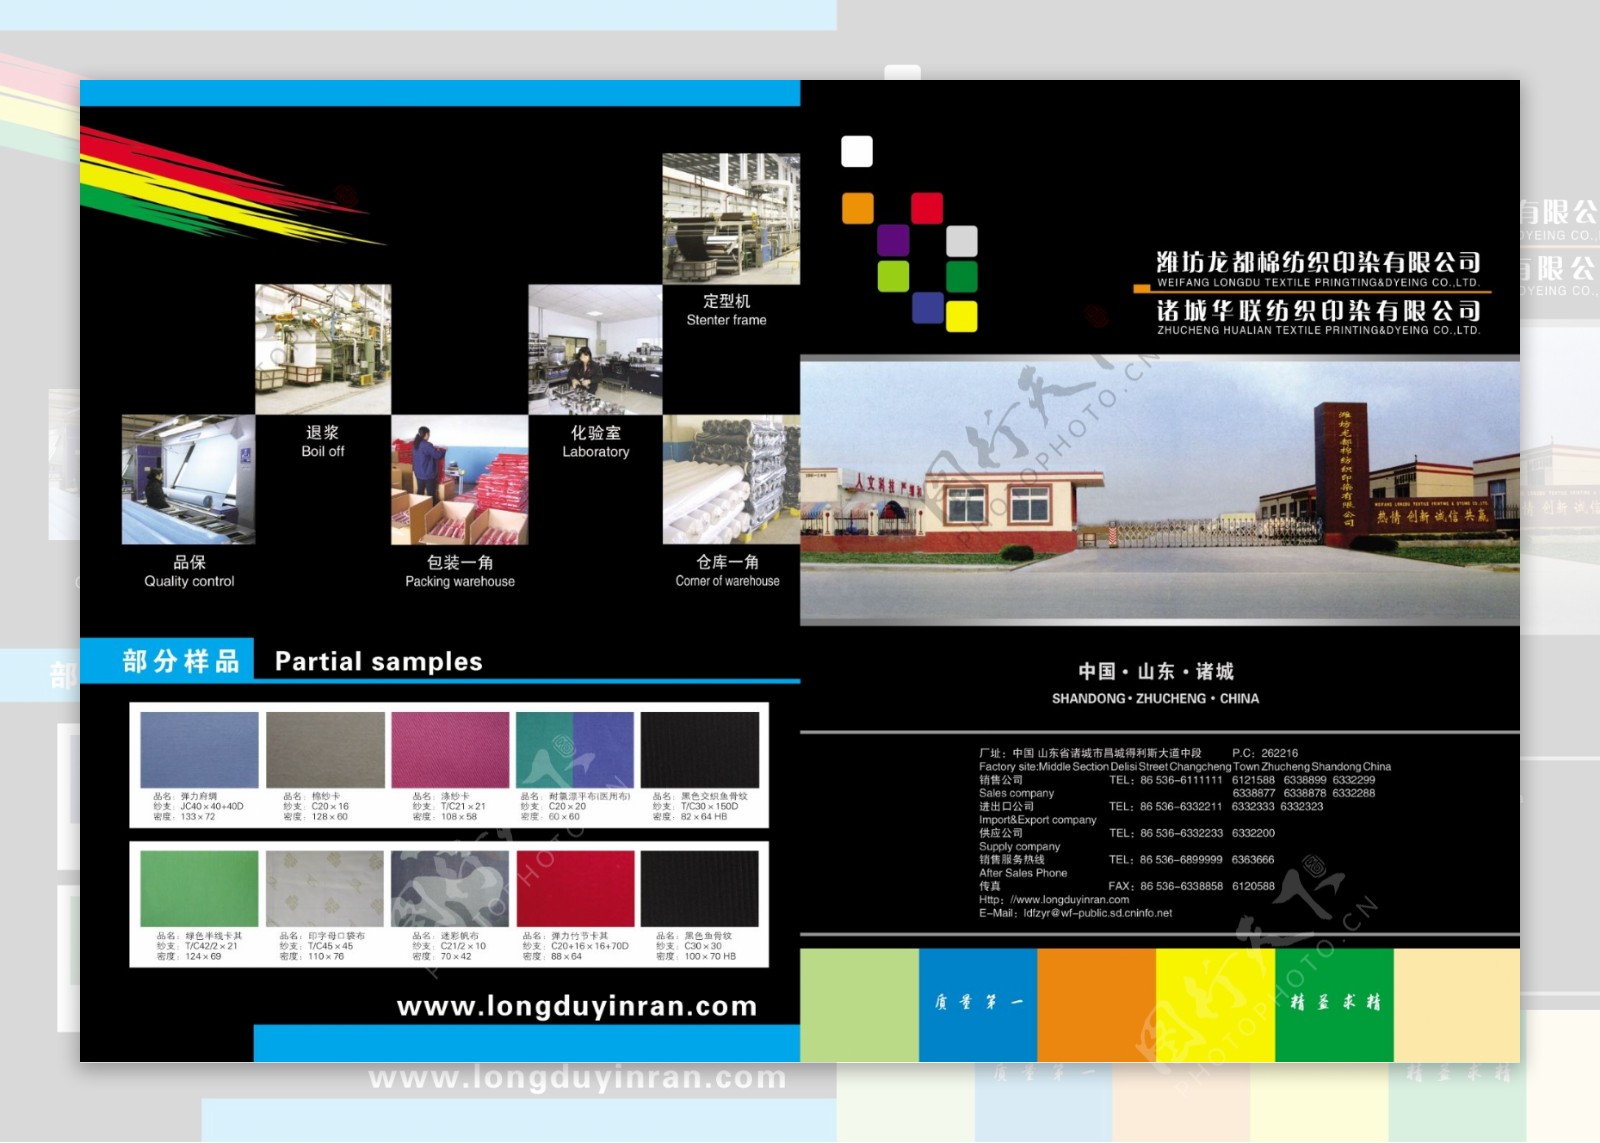Click the grey square in the logo
The width and height of the screenshot is (1600, 1143).
coord(961,241)
